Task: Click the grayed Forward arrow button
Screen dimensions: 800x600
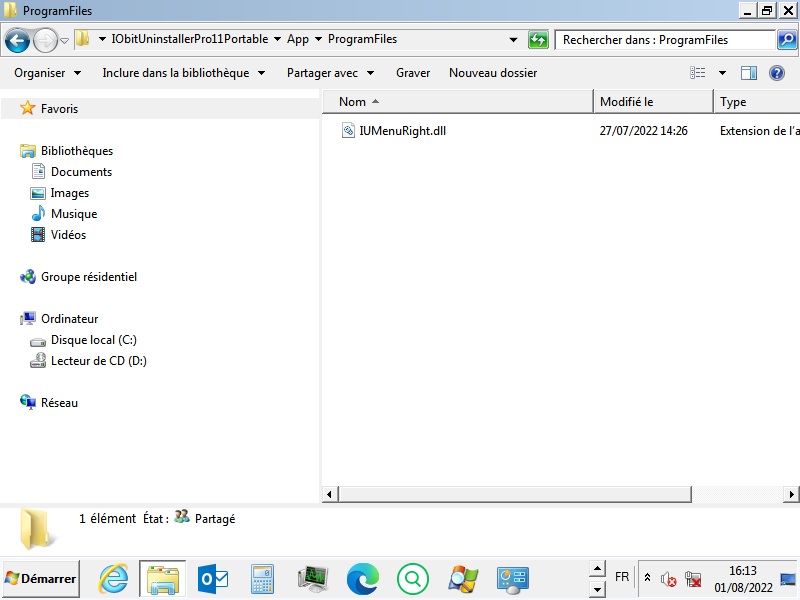Action: pos(45,40)
